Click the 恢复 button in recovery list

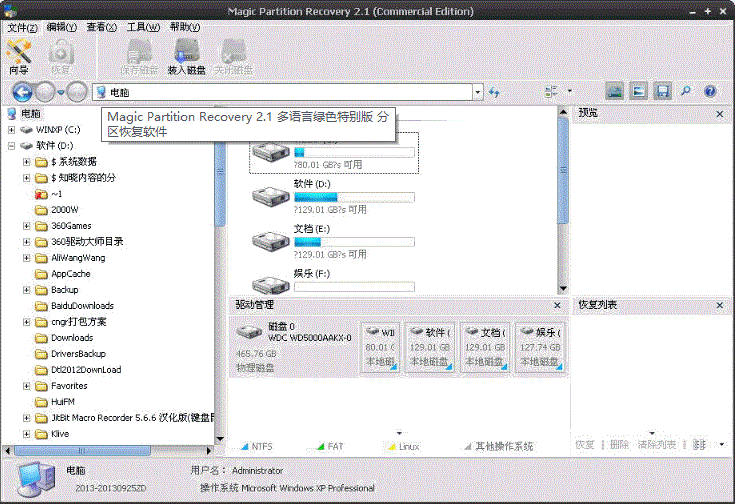585,444
